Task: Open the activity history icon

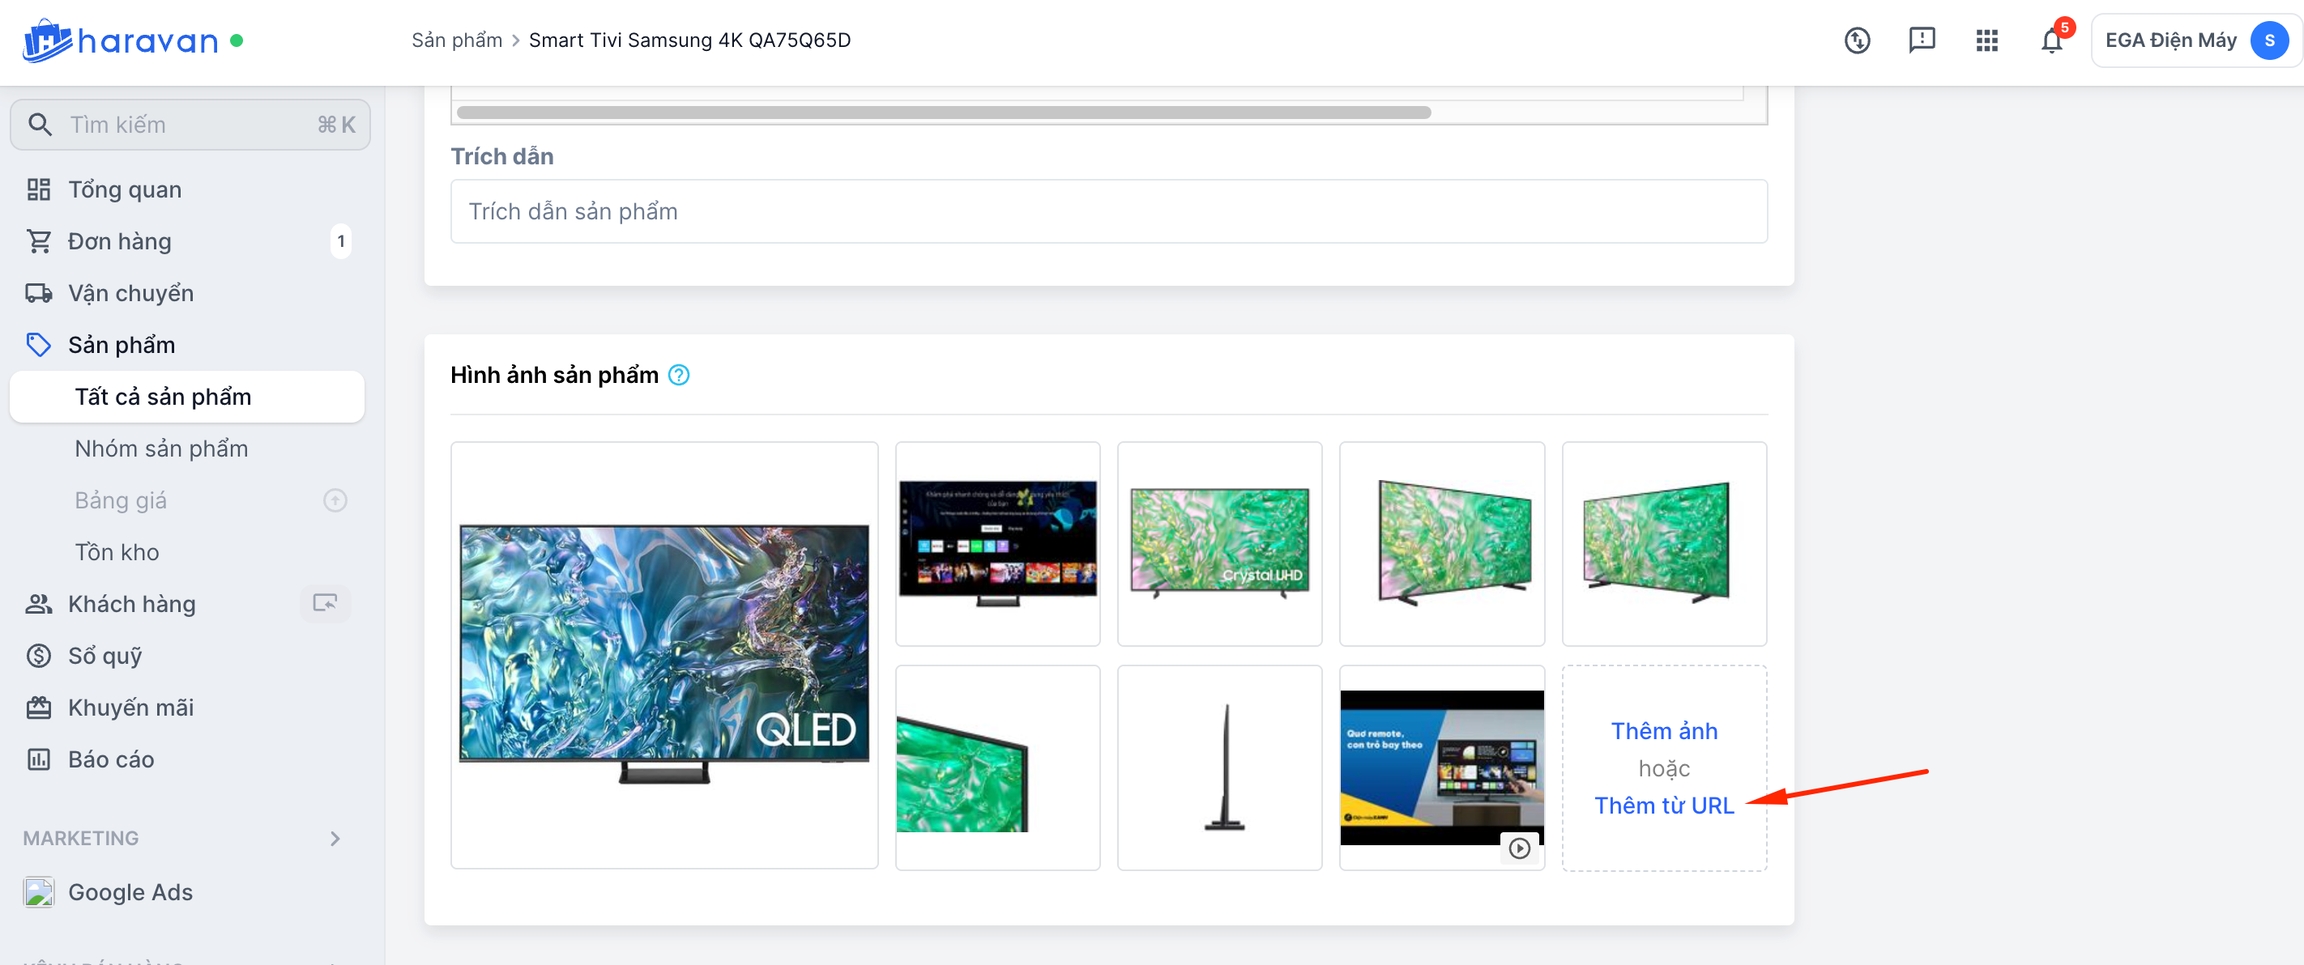Action: click(x=1856, y=41)
